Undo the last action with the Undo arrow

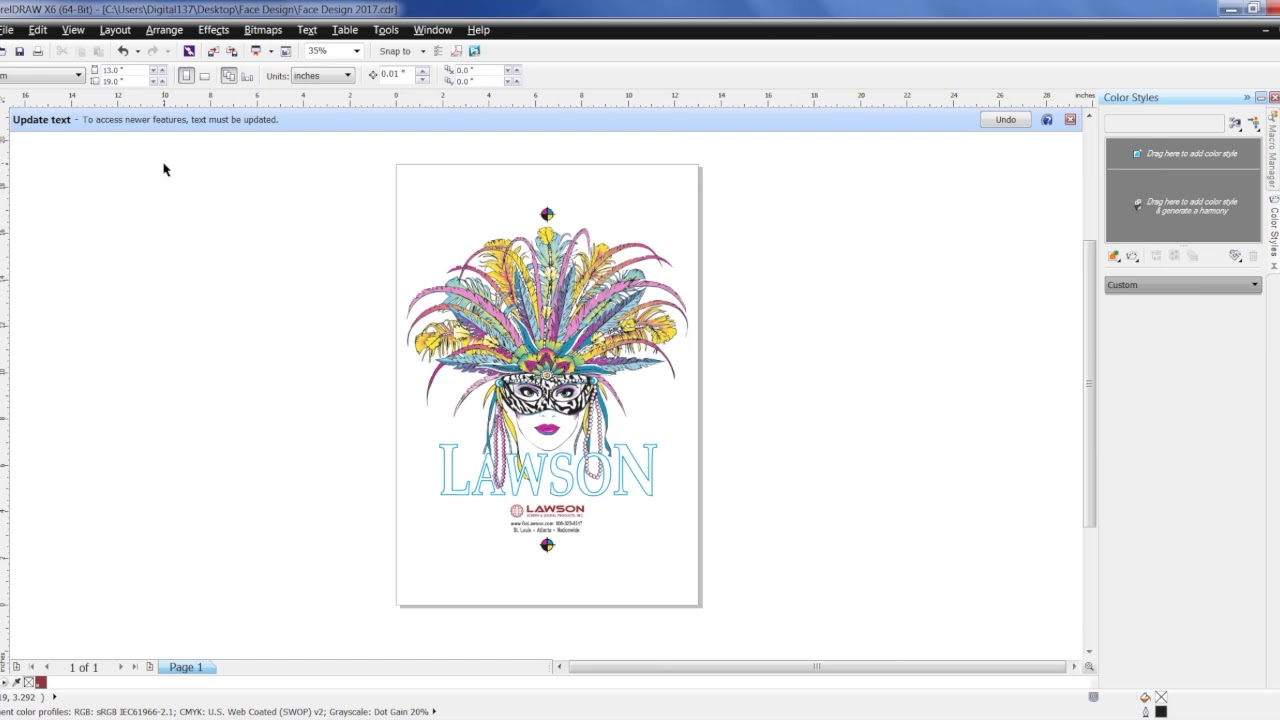point(123,51)
